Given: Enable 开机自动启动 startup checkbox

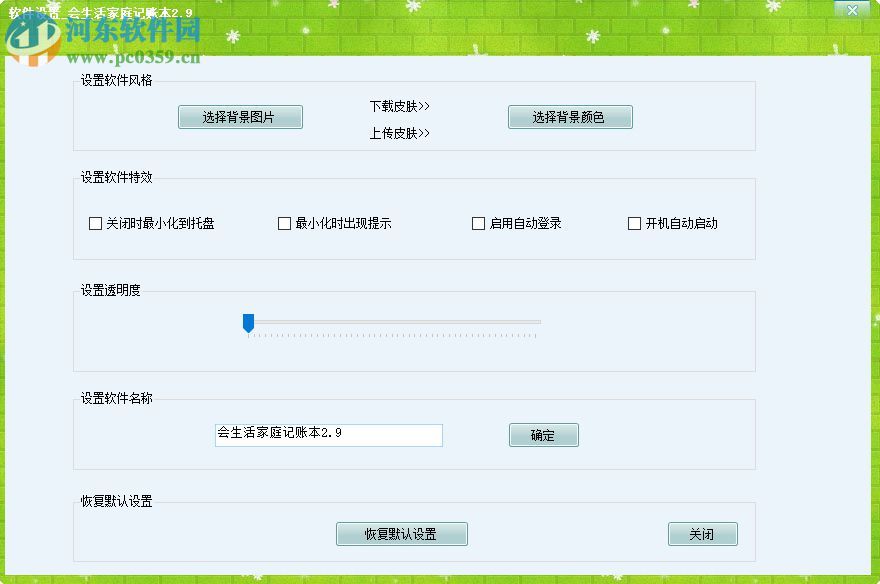Looking at the screenshot, I should 633,223.
